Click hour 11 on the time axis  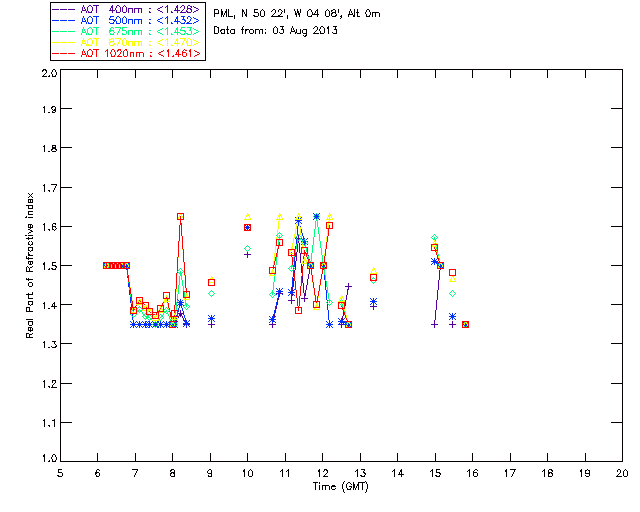pos(285,473)
